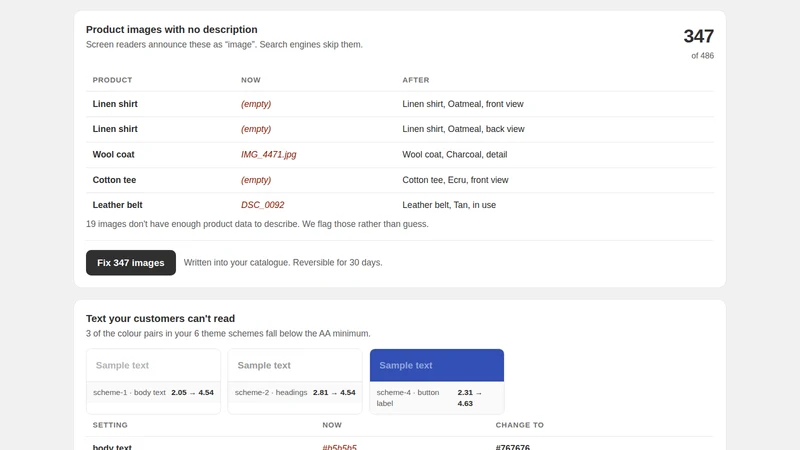Click the Cotton tee product name
The height and width of the screenshot is (450, 800).
[x=114, y=180]
